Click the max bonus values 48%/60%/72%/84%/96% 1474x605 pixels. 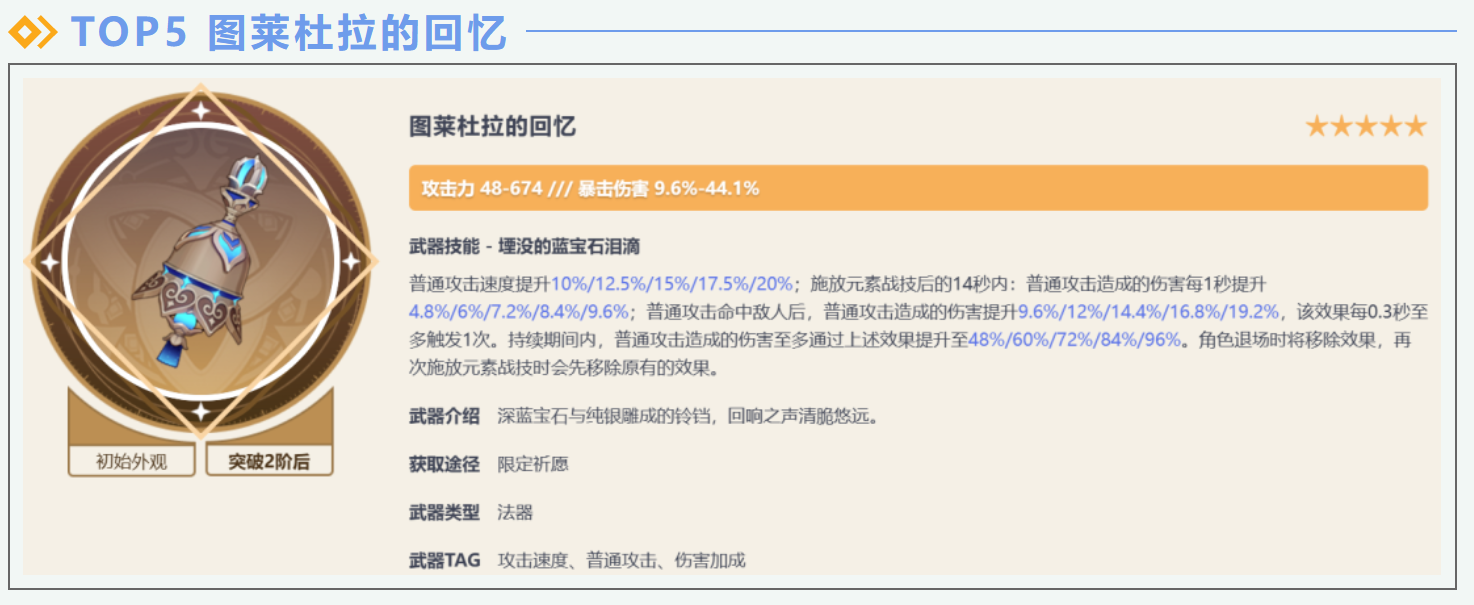coord(1075,340)
